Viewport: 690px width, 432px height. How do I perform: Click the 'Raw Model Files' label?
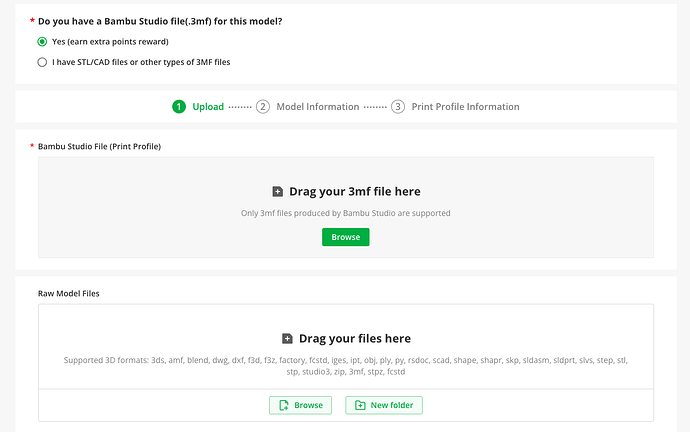pos(69,293)
